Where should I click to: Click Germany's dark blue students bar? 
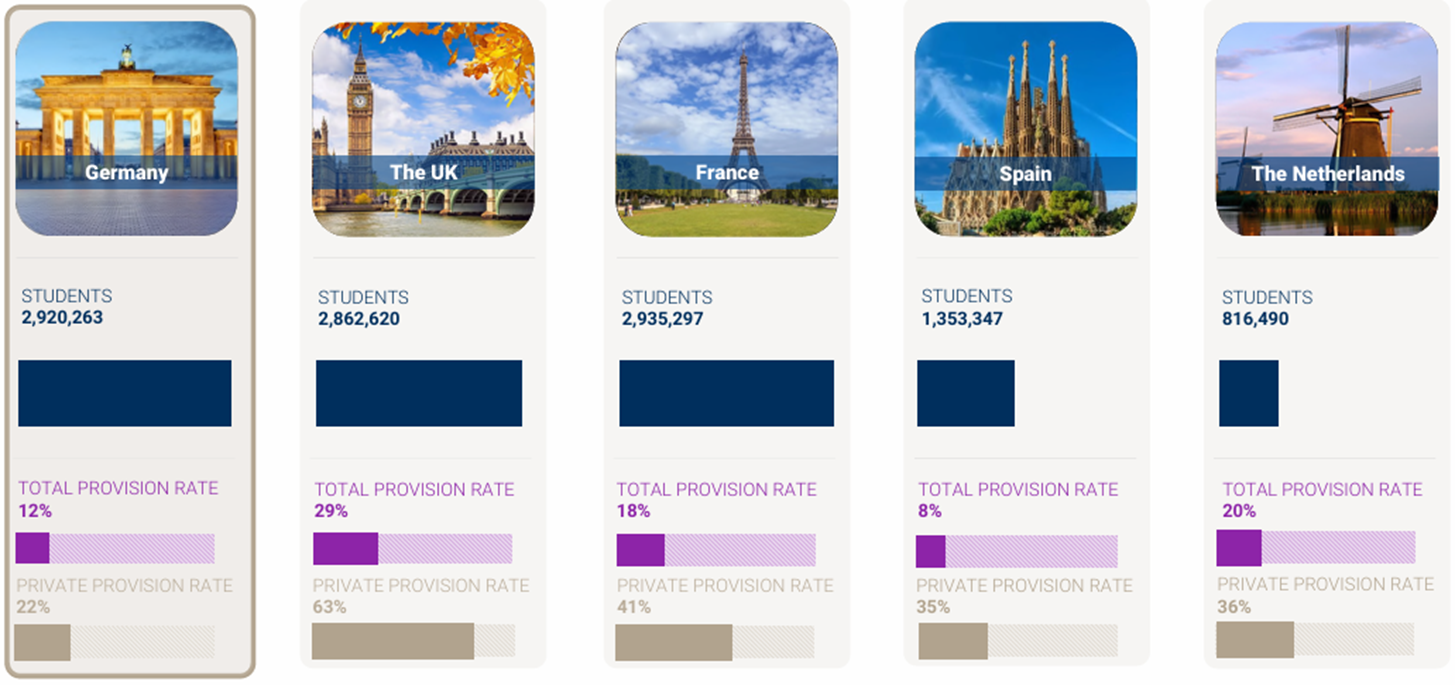point(125,393)
